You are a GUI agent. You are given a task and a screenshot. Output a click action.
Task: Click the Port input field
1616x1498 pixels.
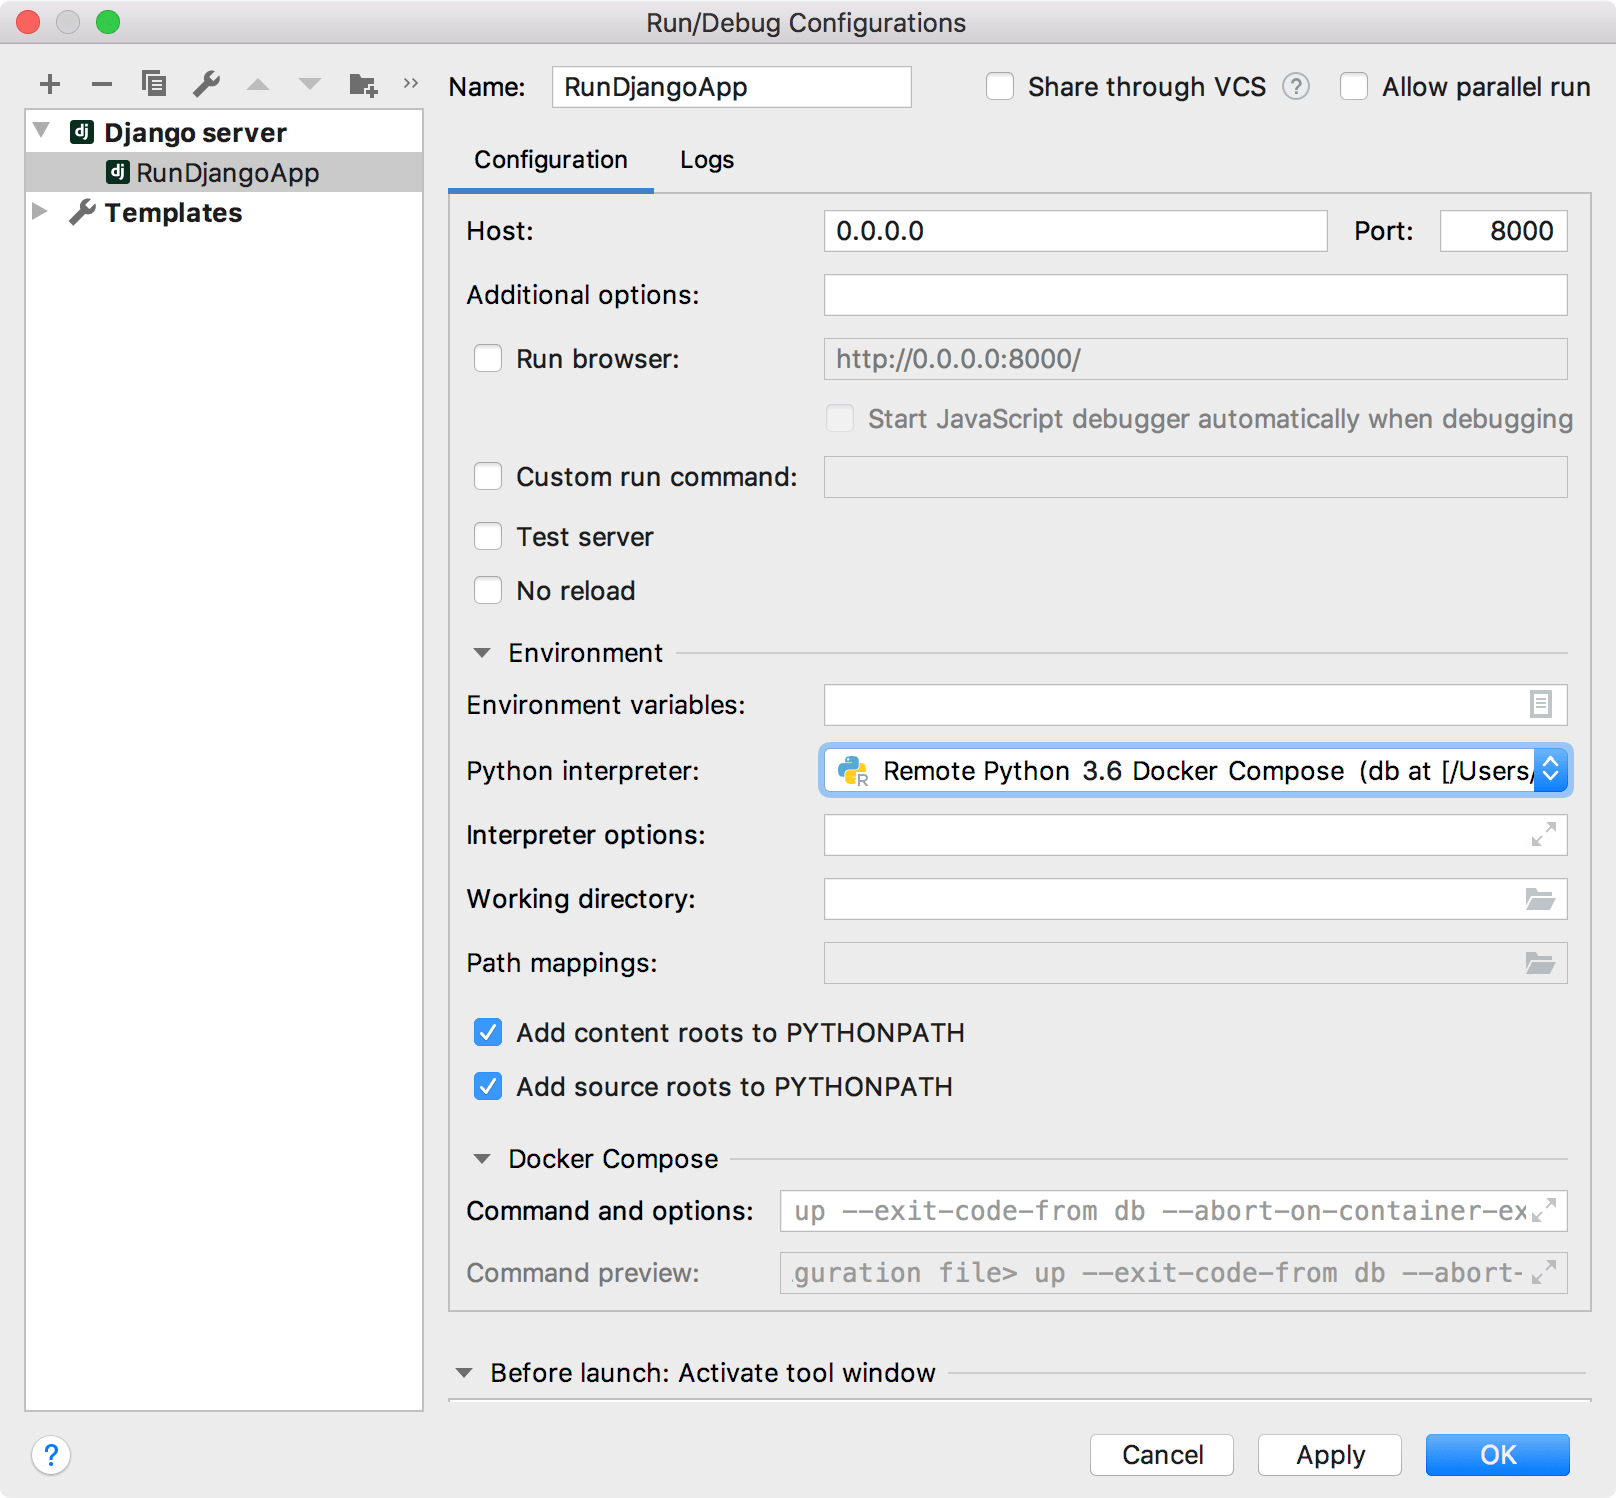[x=1504, y=231]
